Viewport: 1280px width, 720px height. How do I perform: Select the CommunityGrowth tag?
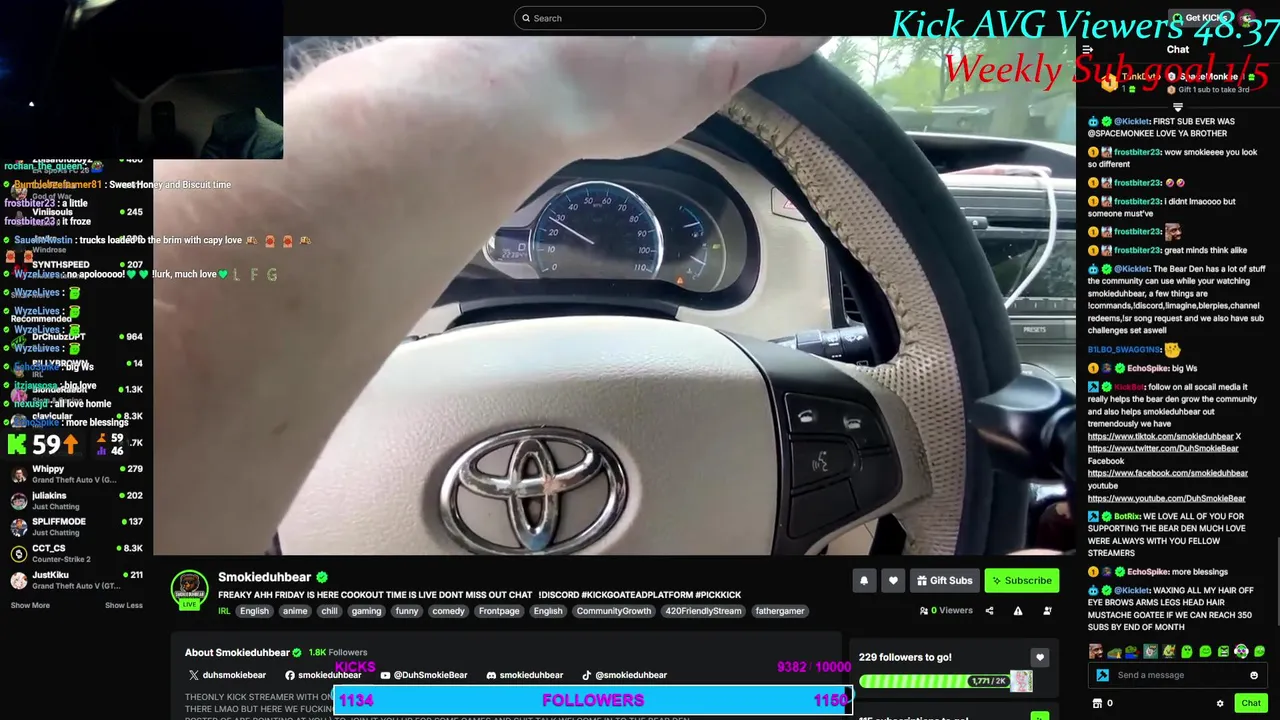[614, 611]
